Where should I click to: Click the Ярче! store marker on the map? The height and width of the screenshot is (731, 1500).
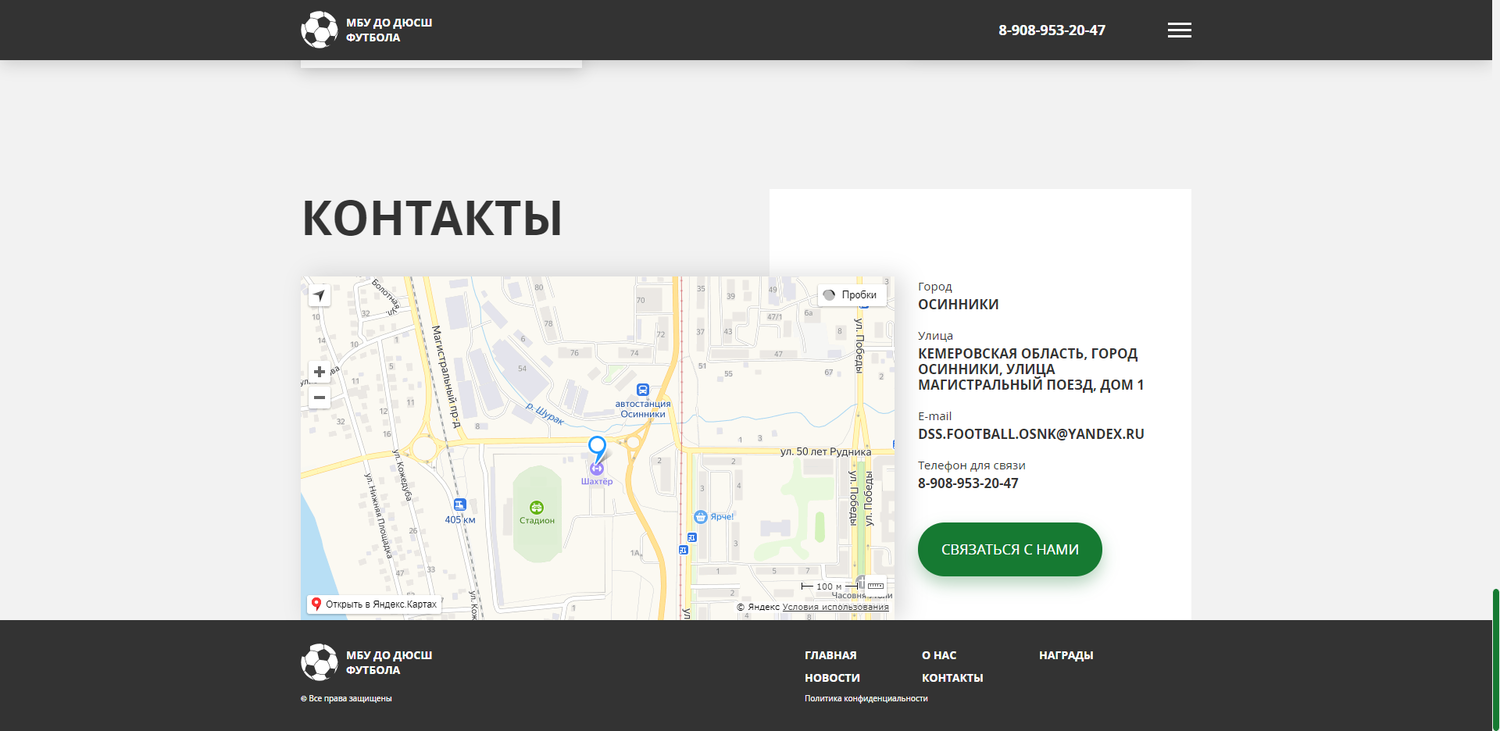point(700,516)
